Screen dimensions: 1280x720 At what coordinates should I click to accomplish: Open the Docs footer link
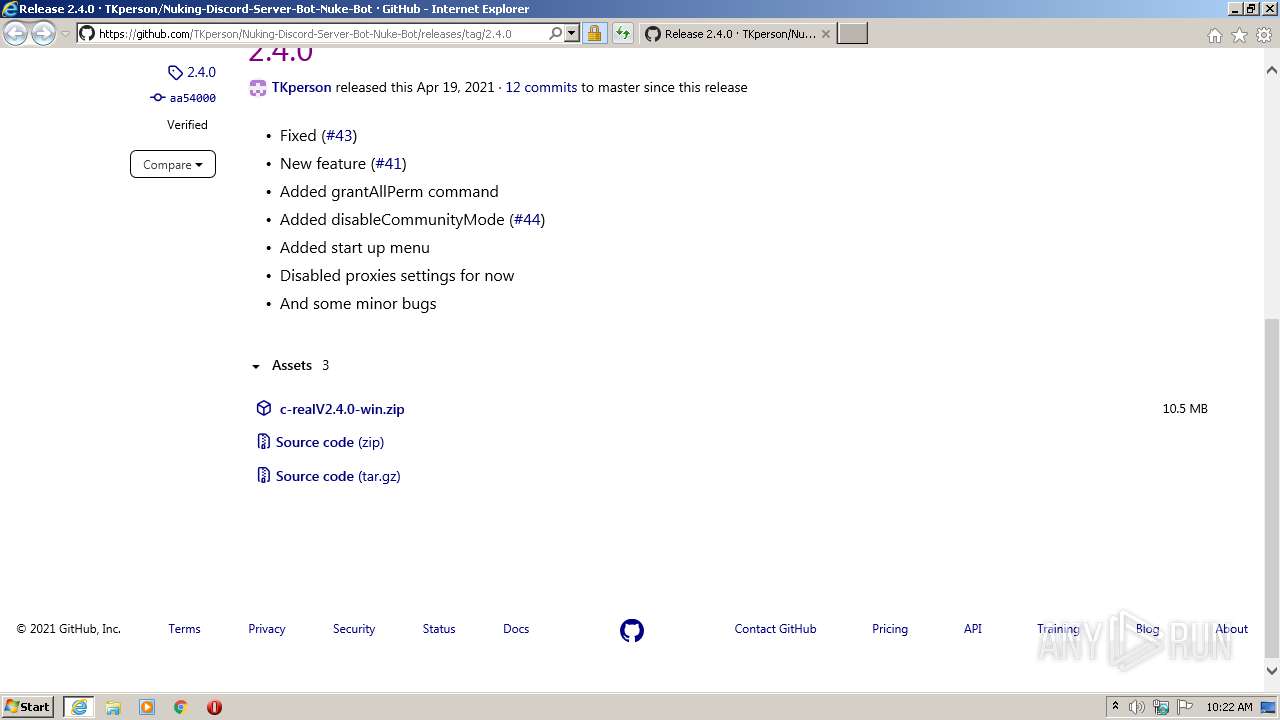click(516, 629)
